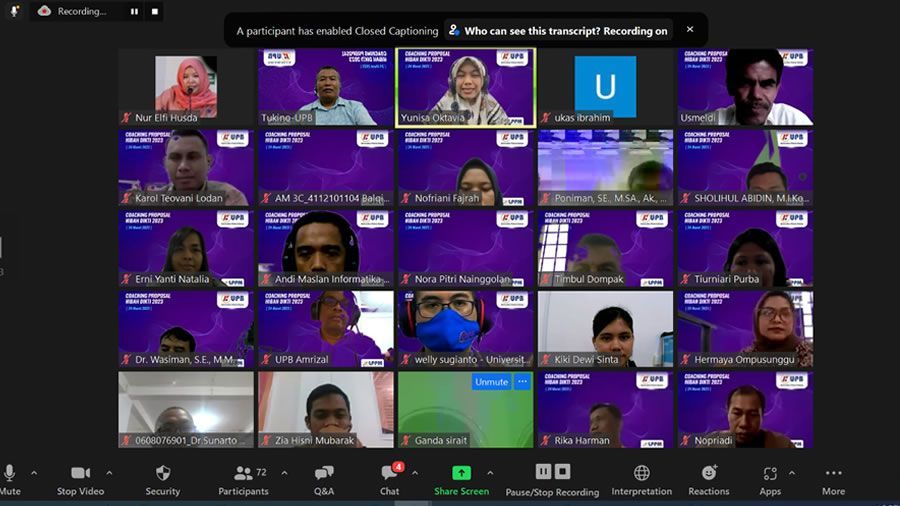Viewport: 900px width, 506px height.
Task: Expand video options arrow beside Stop Video
Action: 109,473
